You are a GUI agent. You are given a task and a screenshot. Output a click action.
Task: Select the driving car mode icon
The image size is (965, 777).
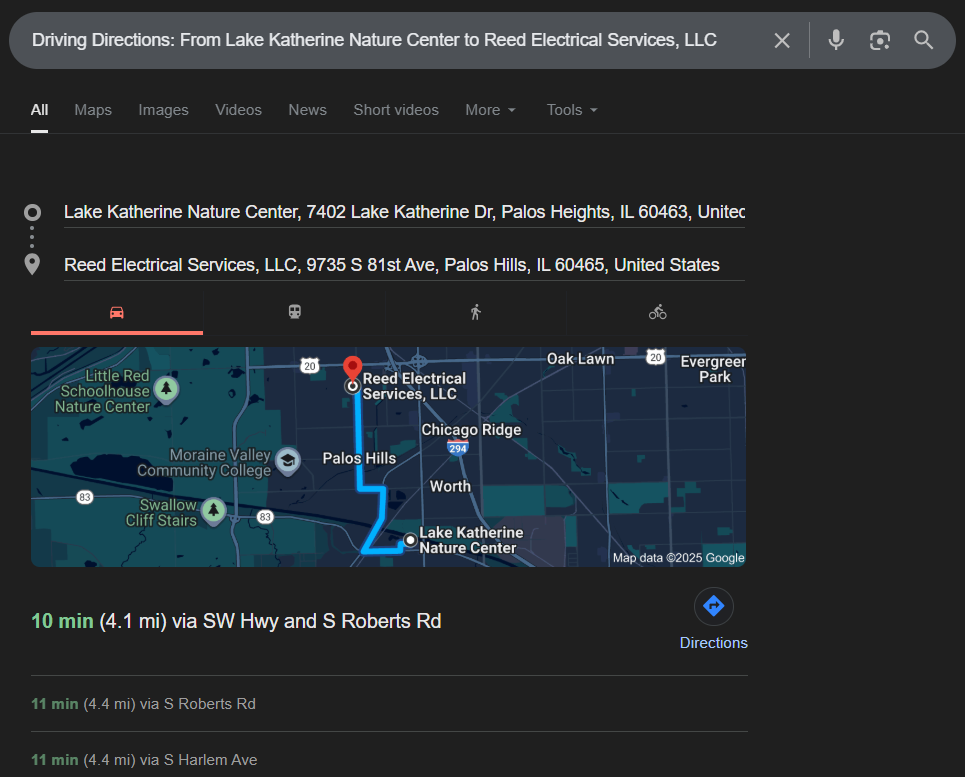117,312
